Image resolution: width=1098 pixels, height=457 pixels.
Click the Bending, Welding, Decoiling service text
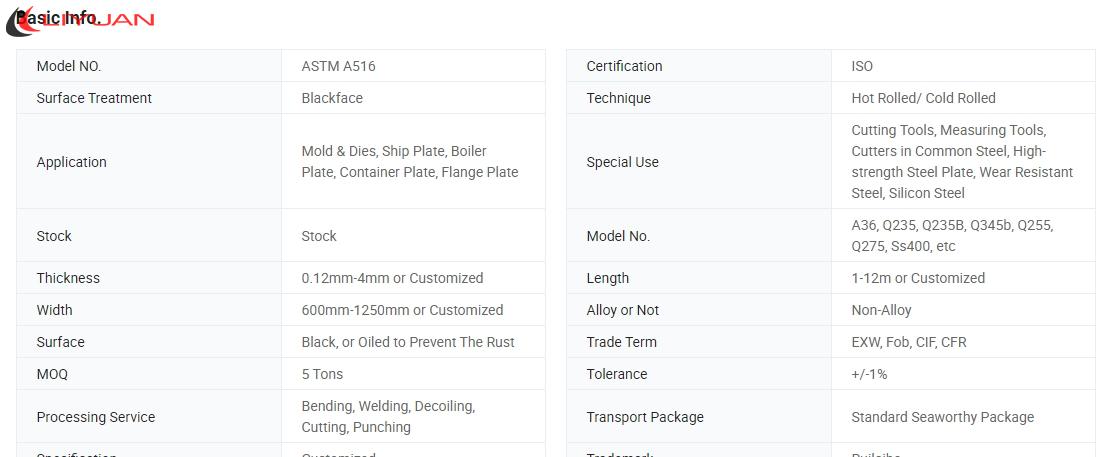388,416
